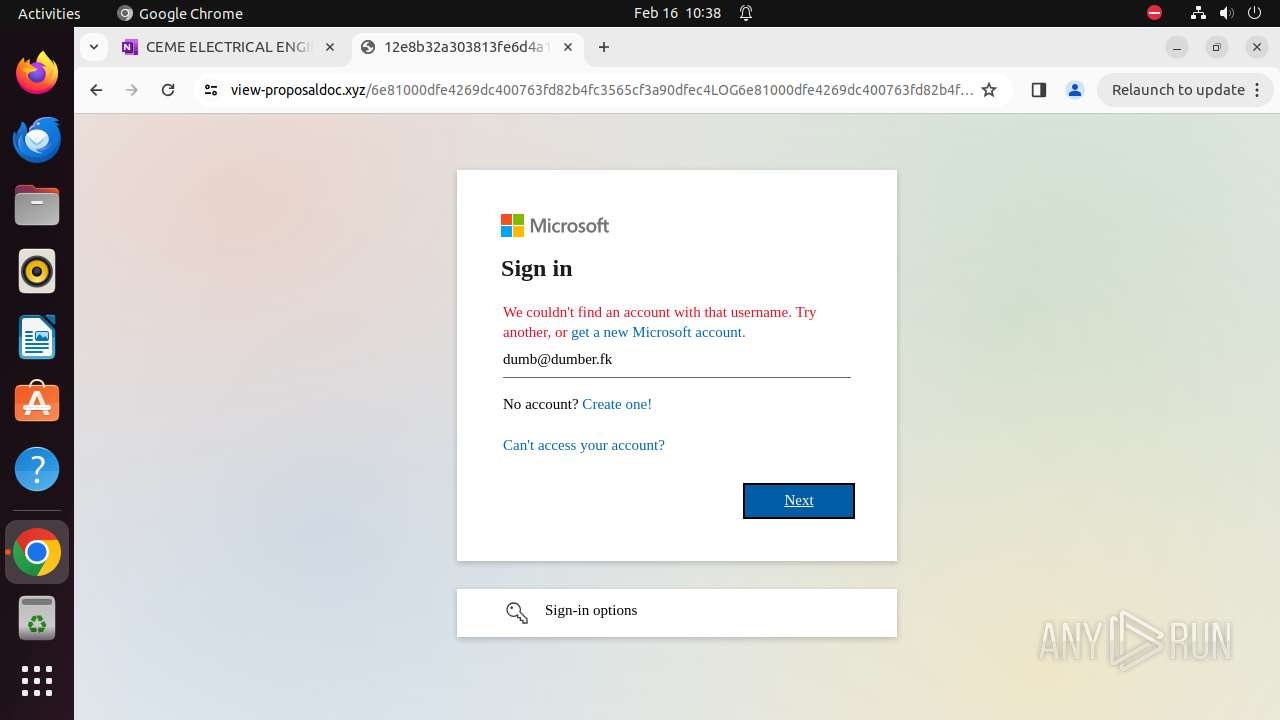The image size is (1280, 720).
Task: Reload the current page
Action: [x=168, y=90]
